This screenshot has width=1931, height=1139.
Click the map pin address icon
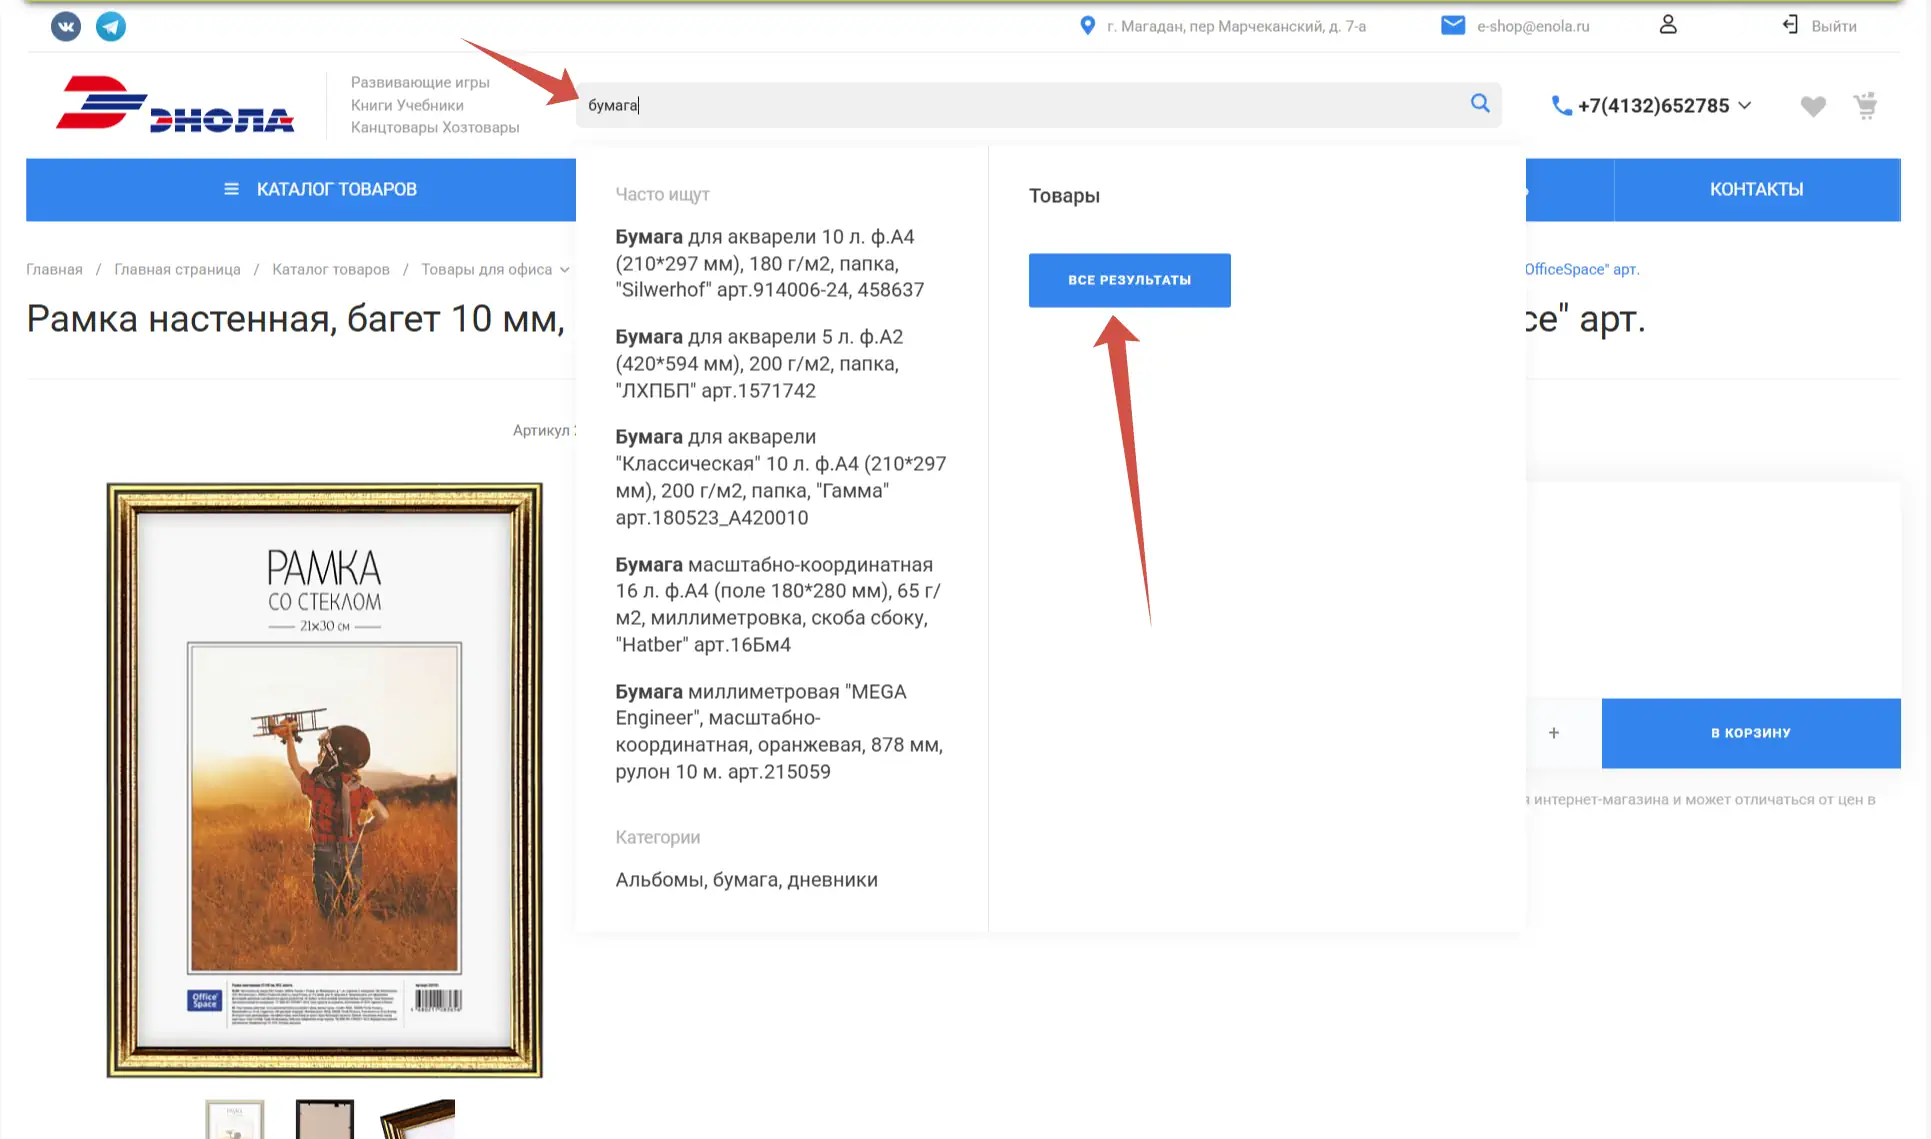tap(1087, 26)
